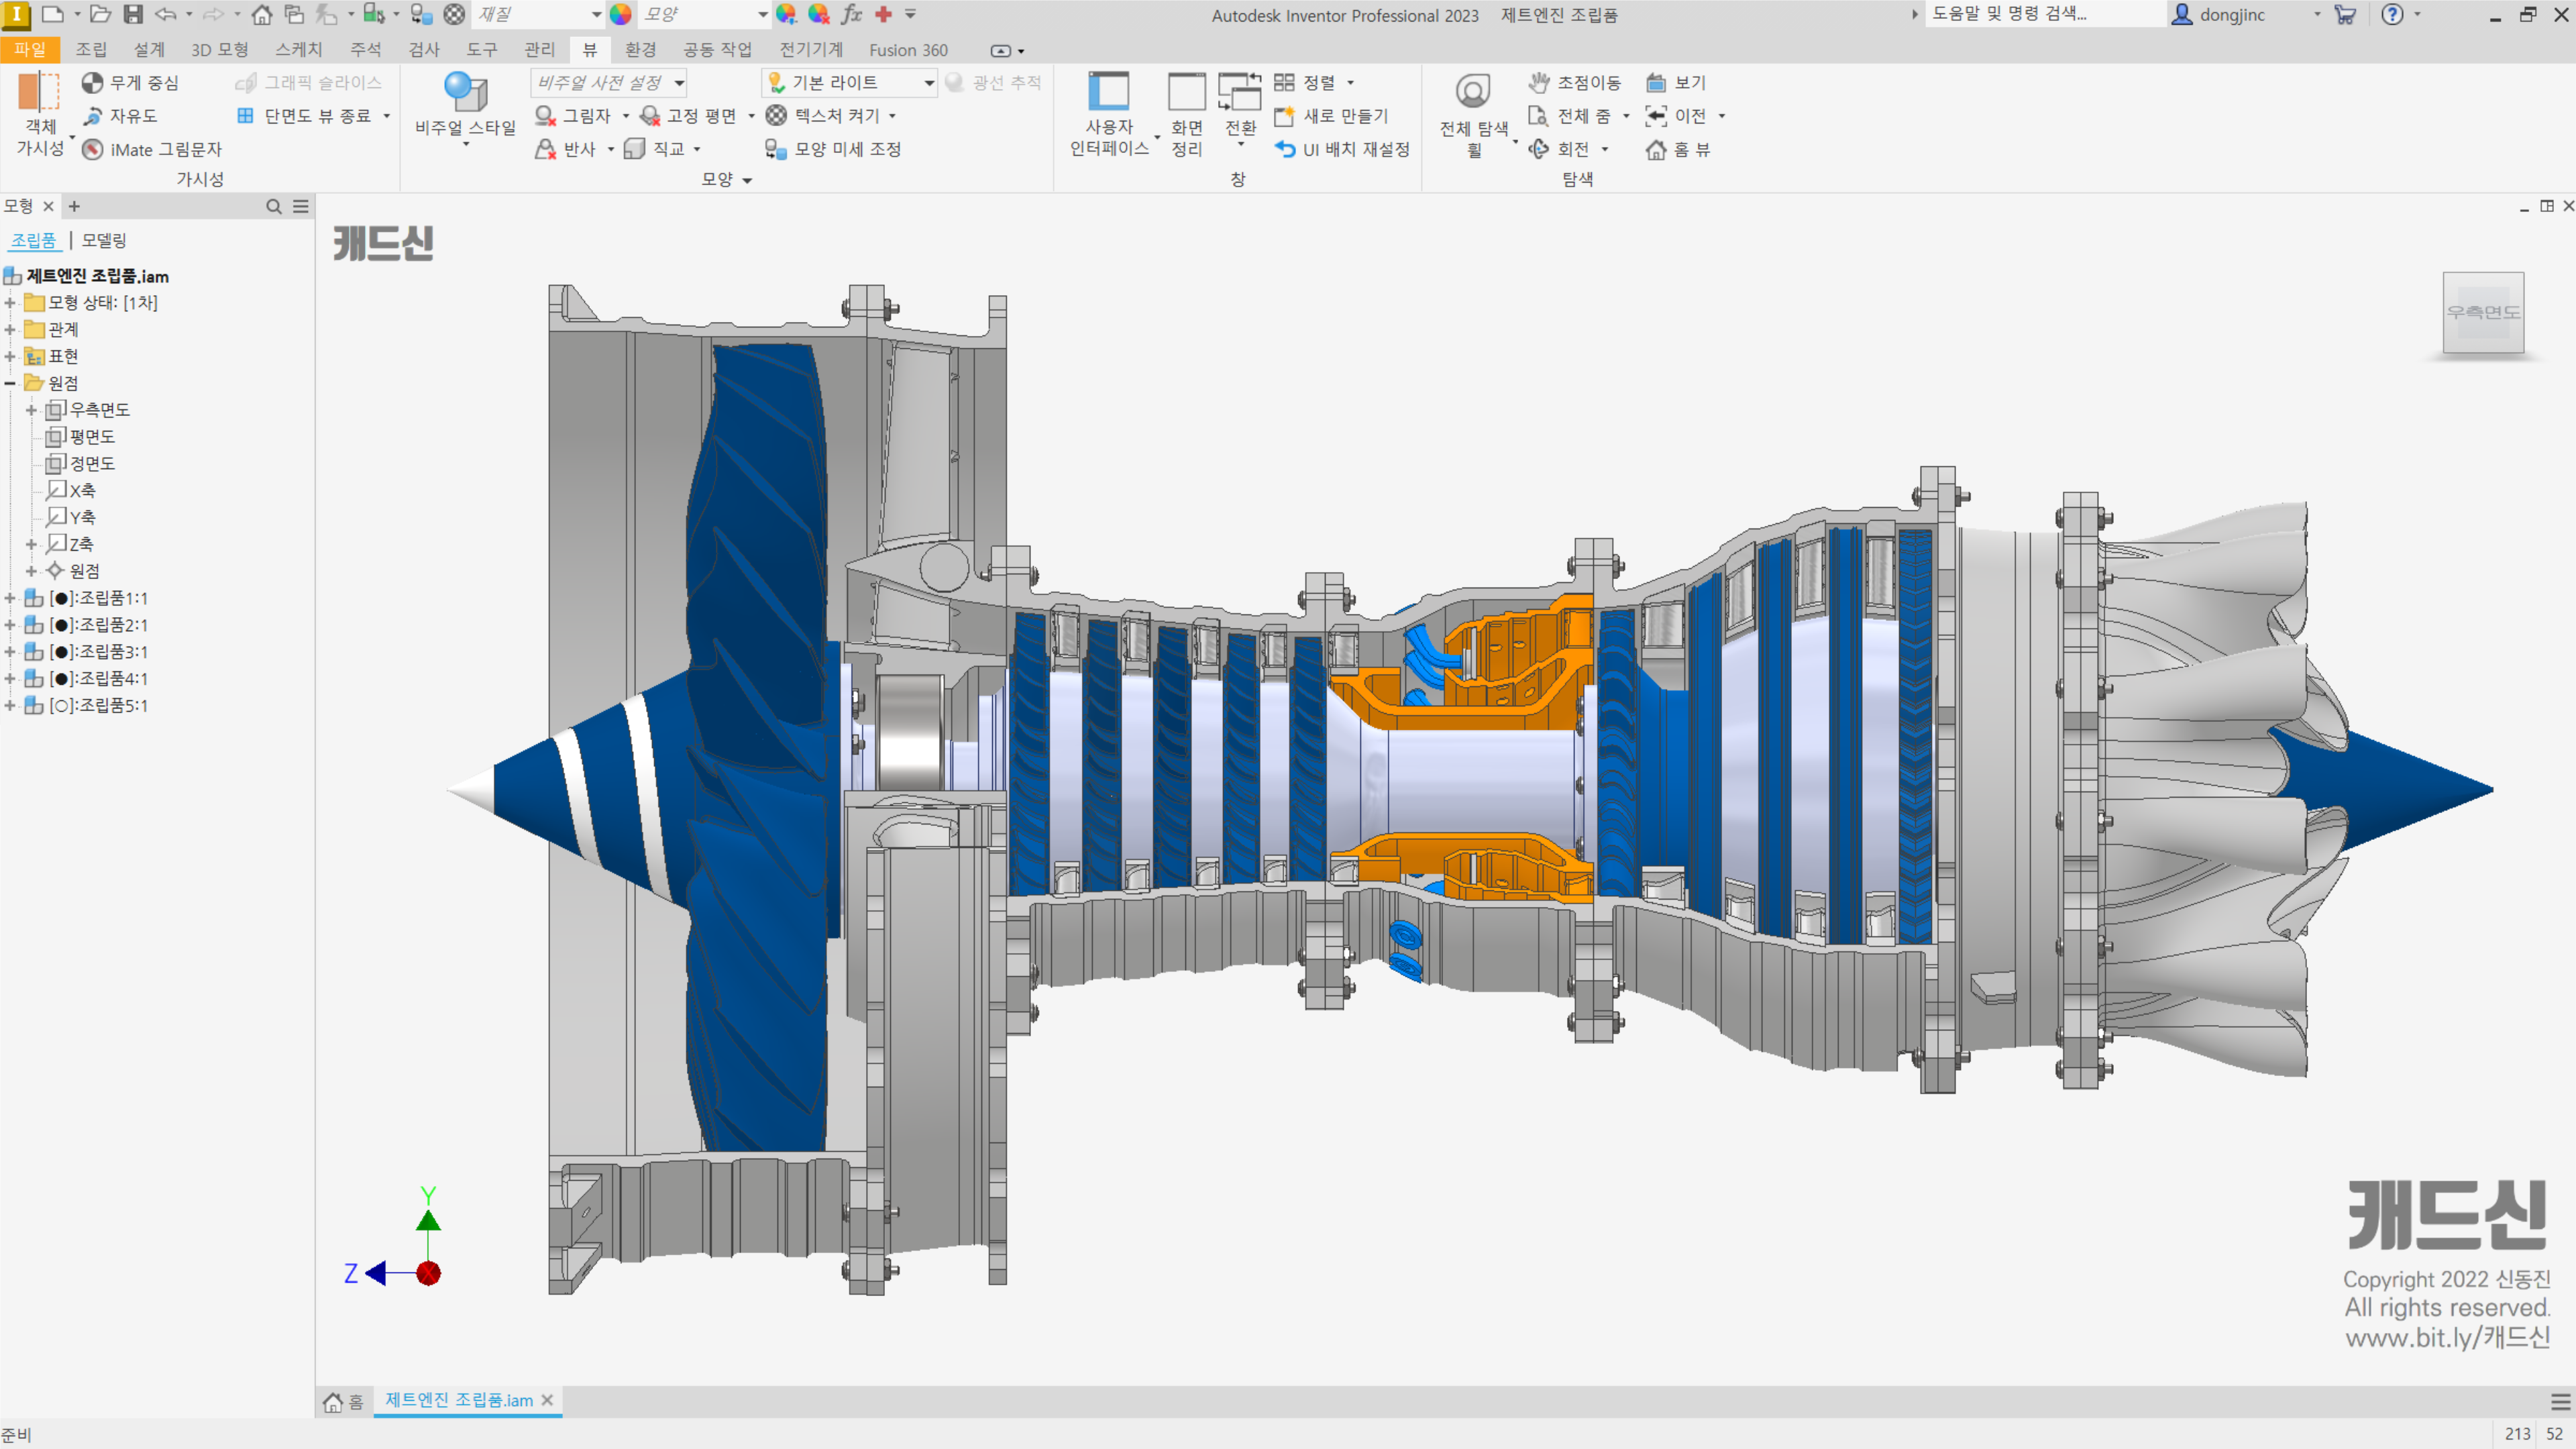2576x1449 pixels.
Task: Select the 회전 orbit tool
Action: [1559, 149]
